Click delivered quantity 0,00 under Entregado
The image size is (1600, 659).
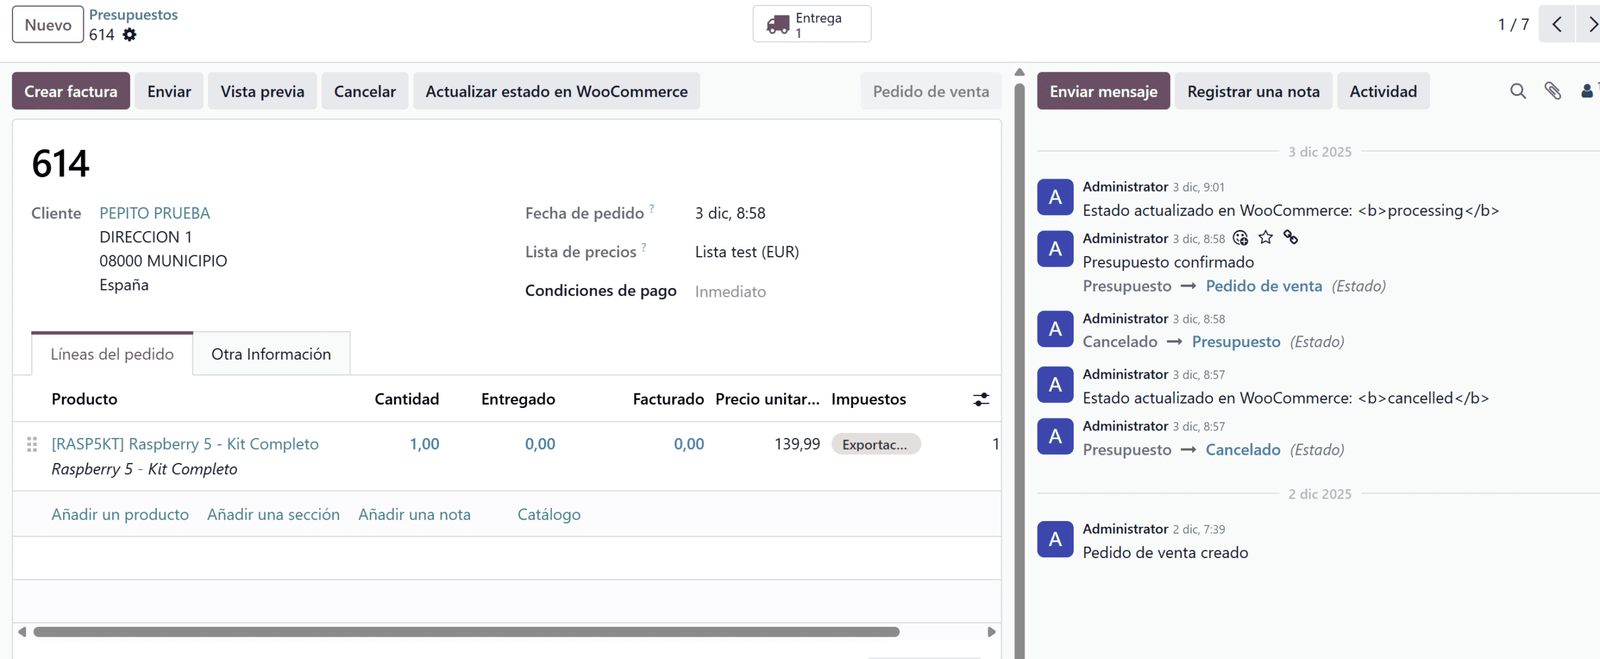[x=540, y=444]
